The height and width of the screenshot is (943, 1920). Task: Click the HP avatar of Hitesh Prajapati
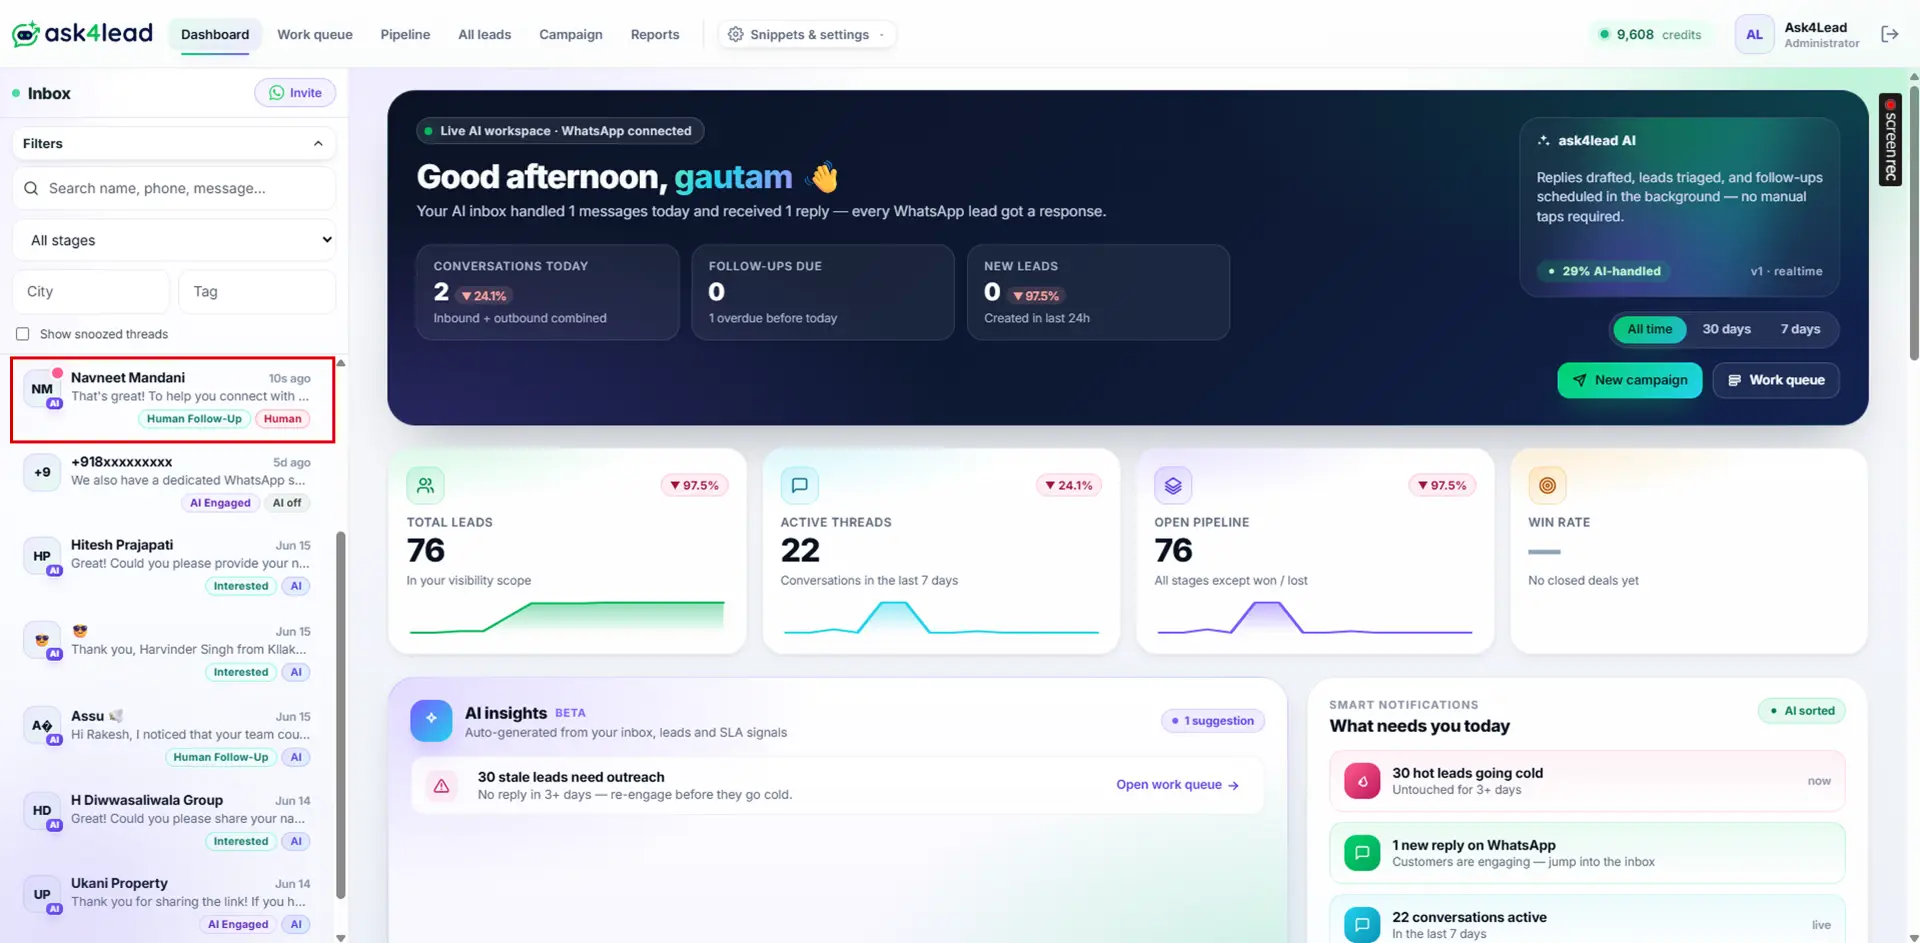[x=42, y=556]
